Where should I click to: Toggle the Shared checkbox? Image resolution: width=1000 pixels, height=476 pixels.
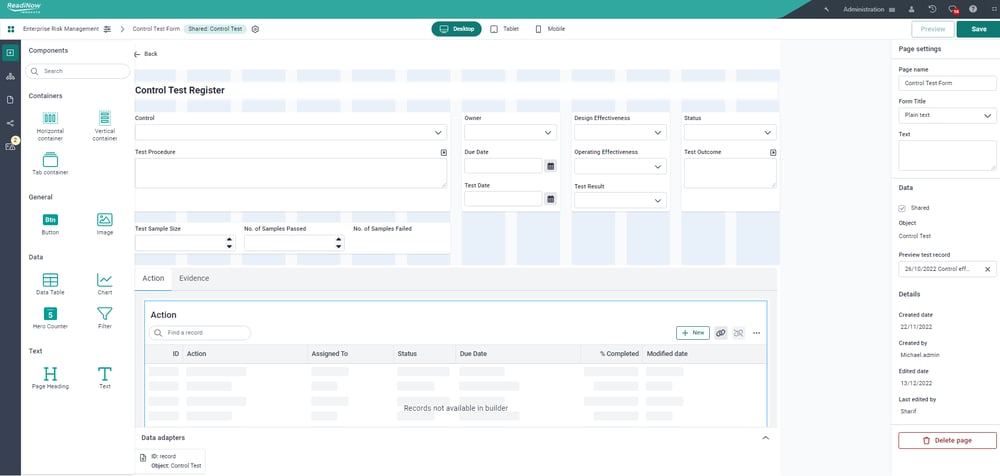click(x=902, y=208)
